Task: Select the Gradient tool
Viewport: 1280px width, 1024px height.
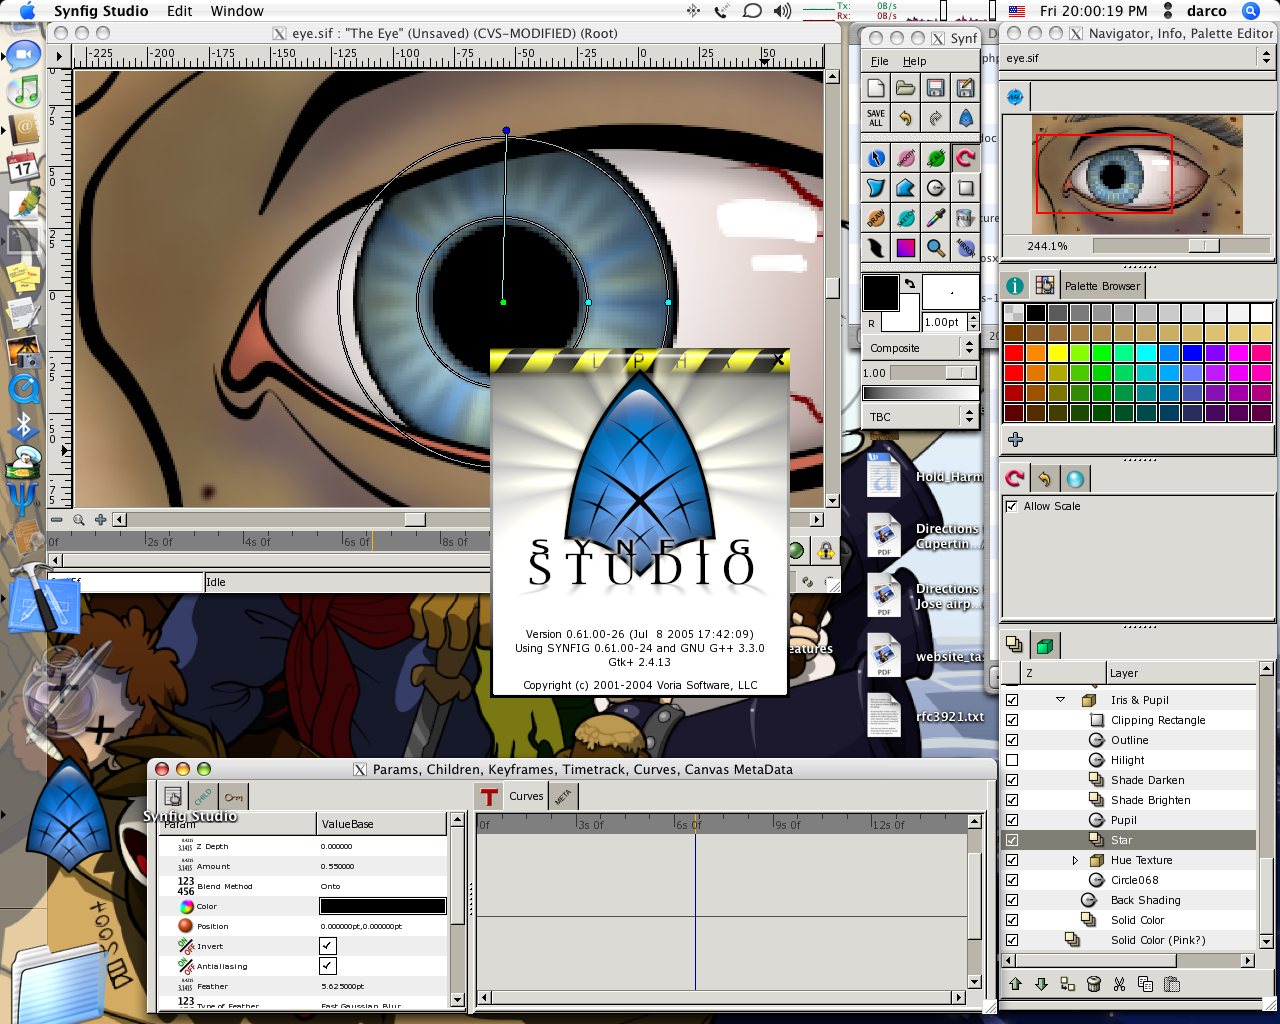Action: (x=905, y=247)
